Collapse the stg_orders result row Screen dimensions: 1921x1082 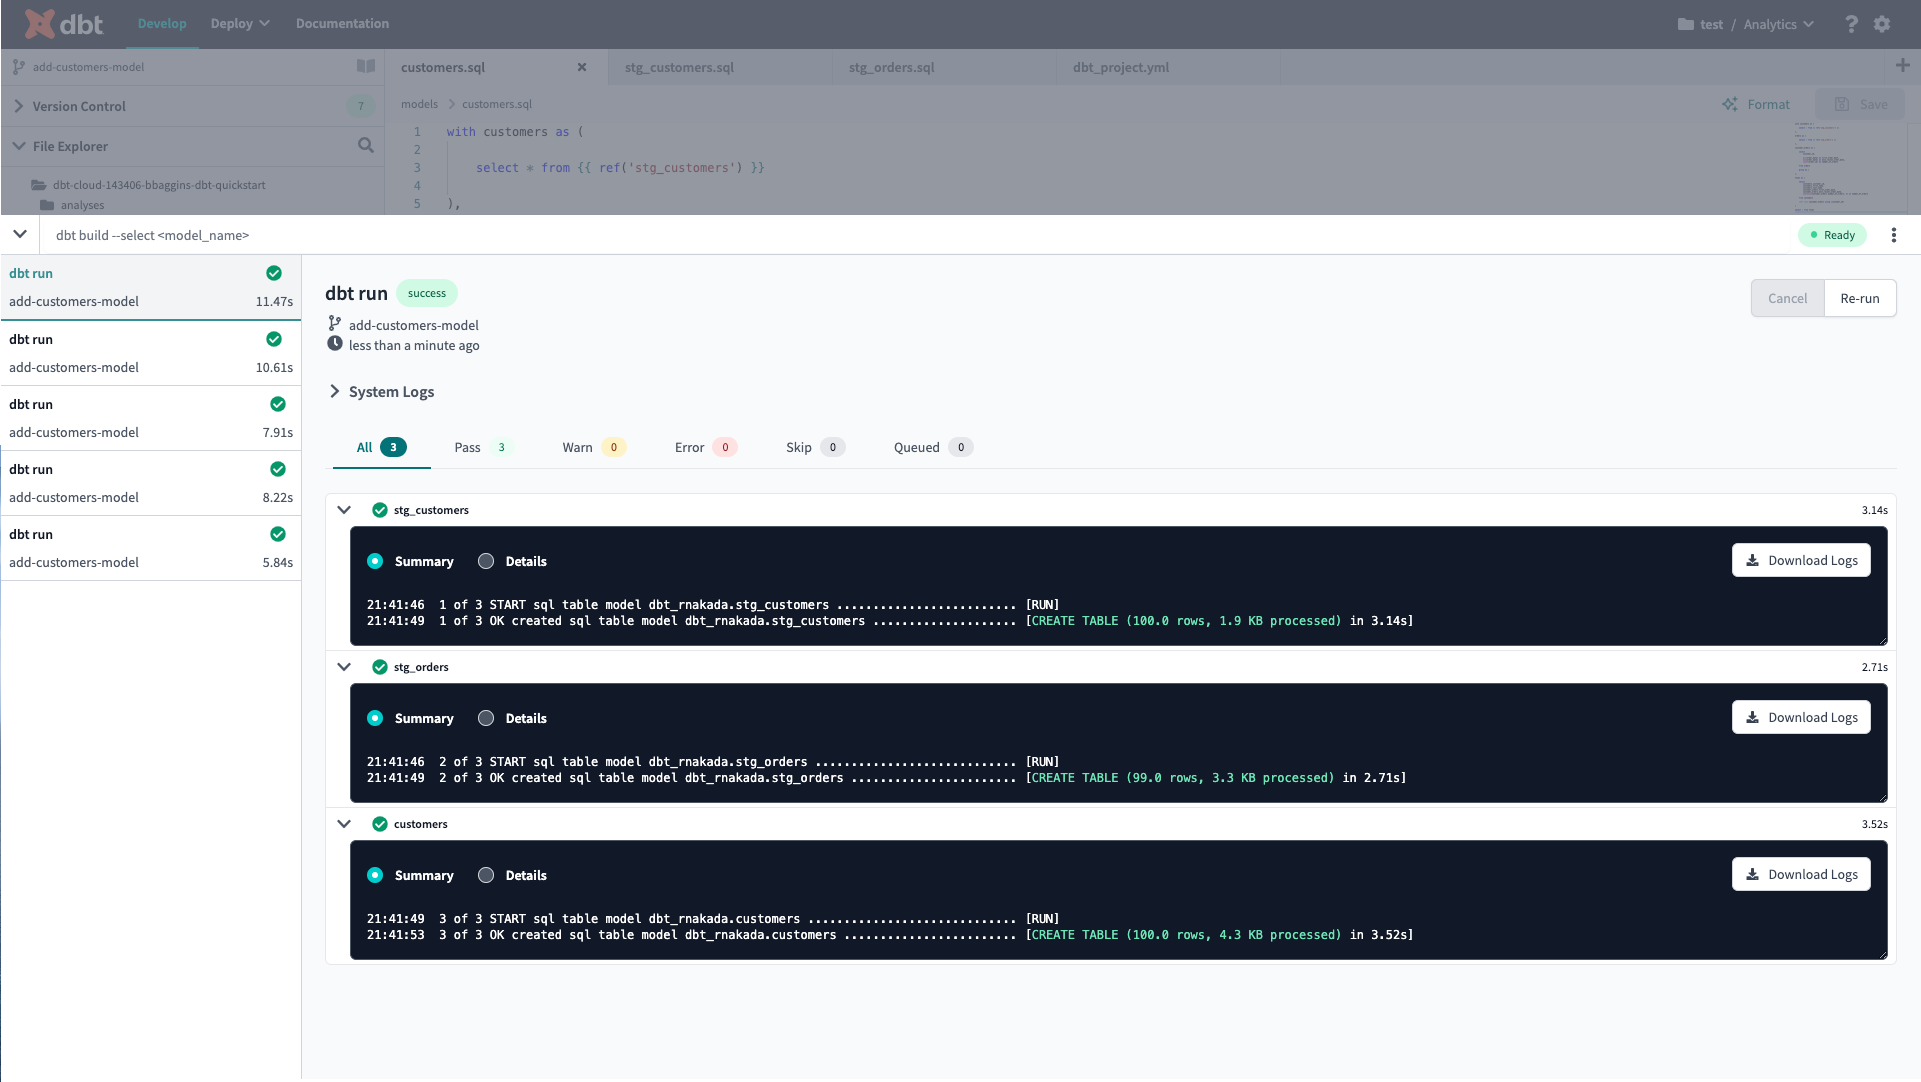(344, 667)
